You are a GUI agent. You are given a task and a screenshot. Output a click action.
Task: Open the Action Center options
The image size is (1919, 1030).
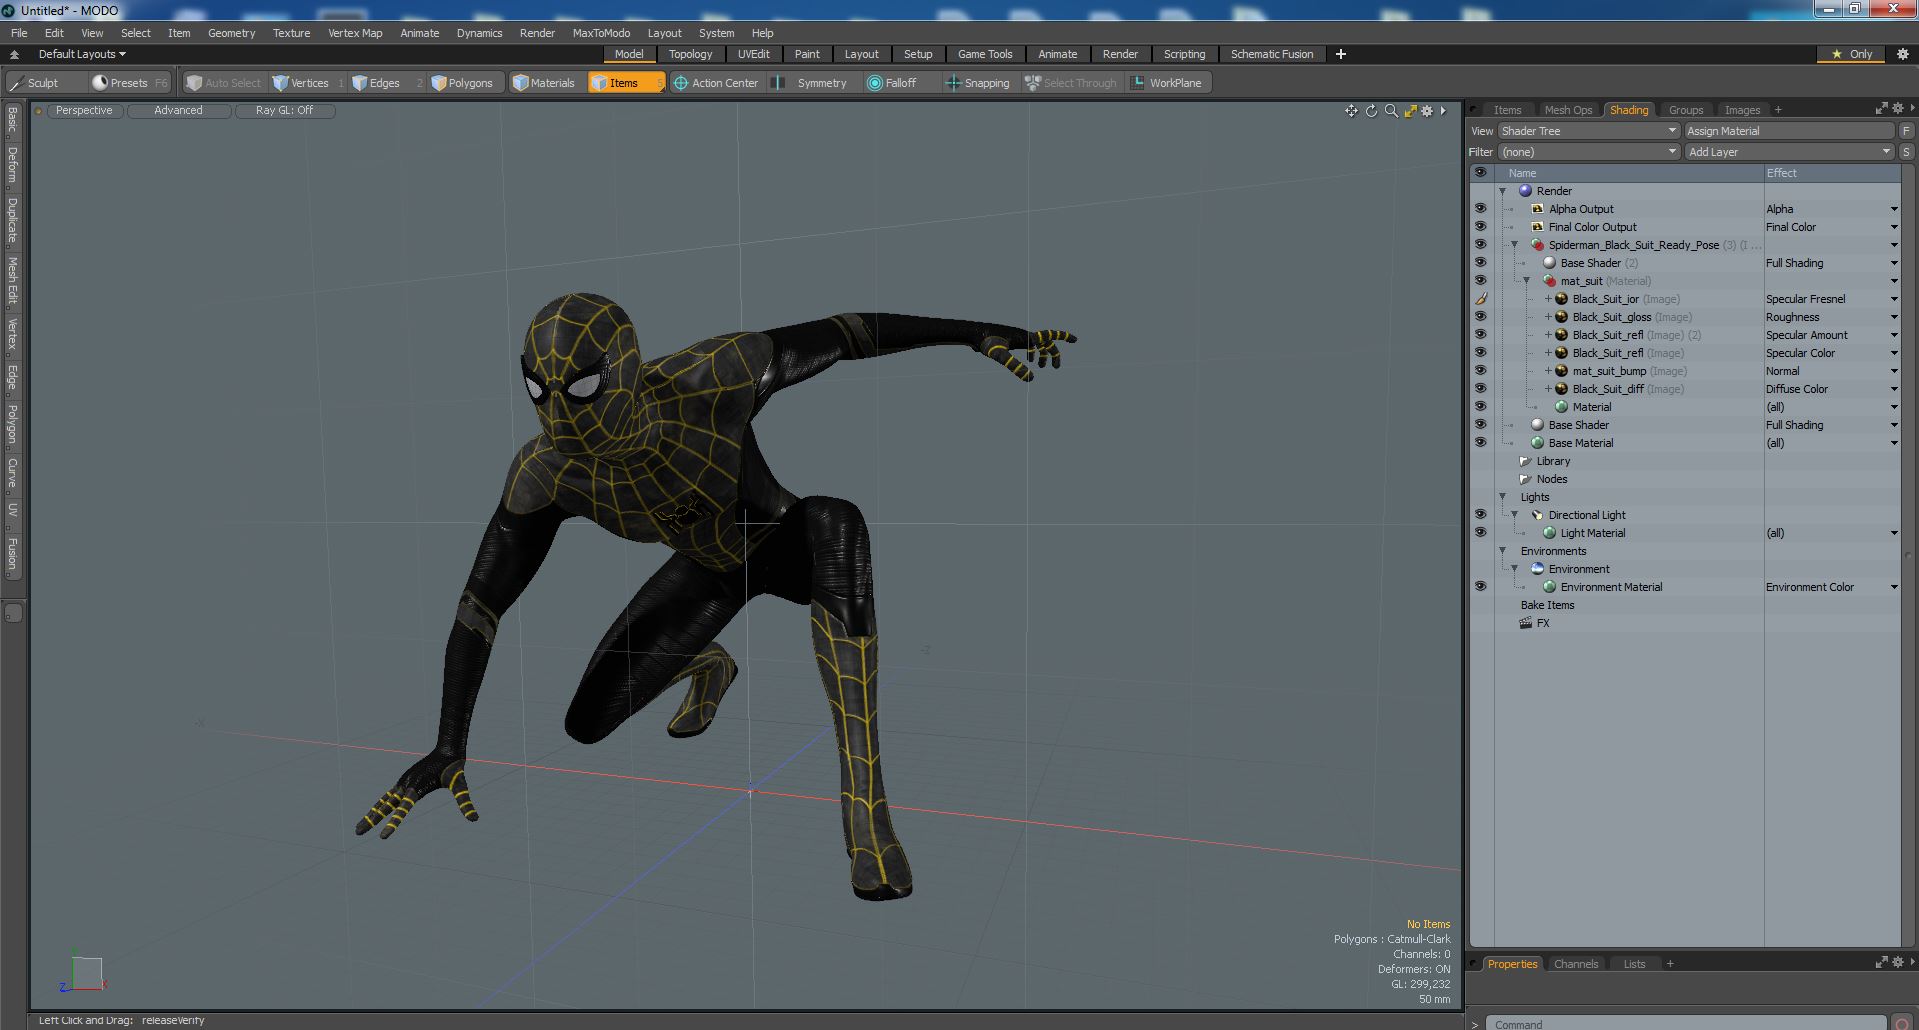tap(717, 83)
